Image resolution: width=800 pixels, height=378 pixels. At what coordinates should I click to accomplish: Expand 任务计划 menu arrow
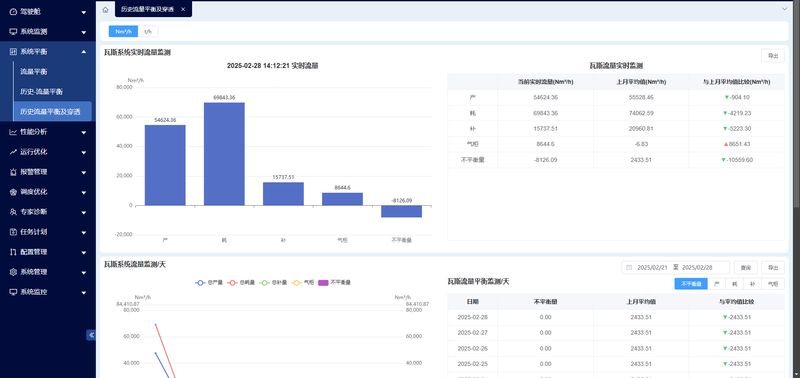[84, 232]
